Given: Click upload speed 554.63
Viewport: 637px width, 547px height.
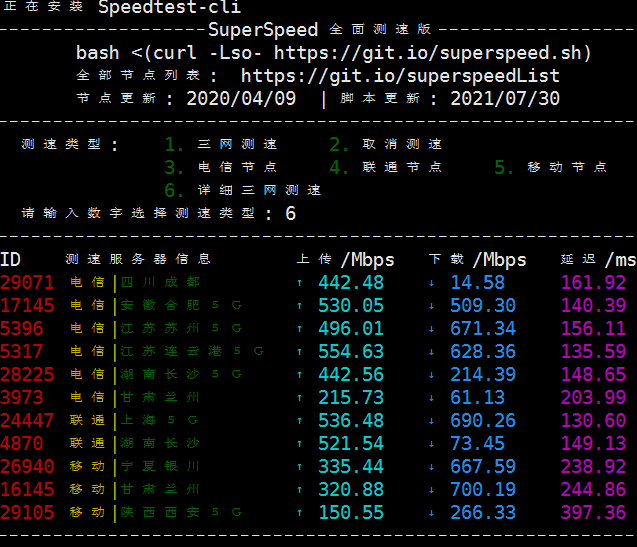Looking at the screenshot, I should click(351, 352).
